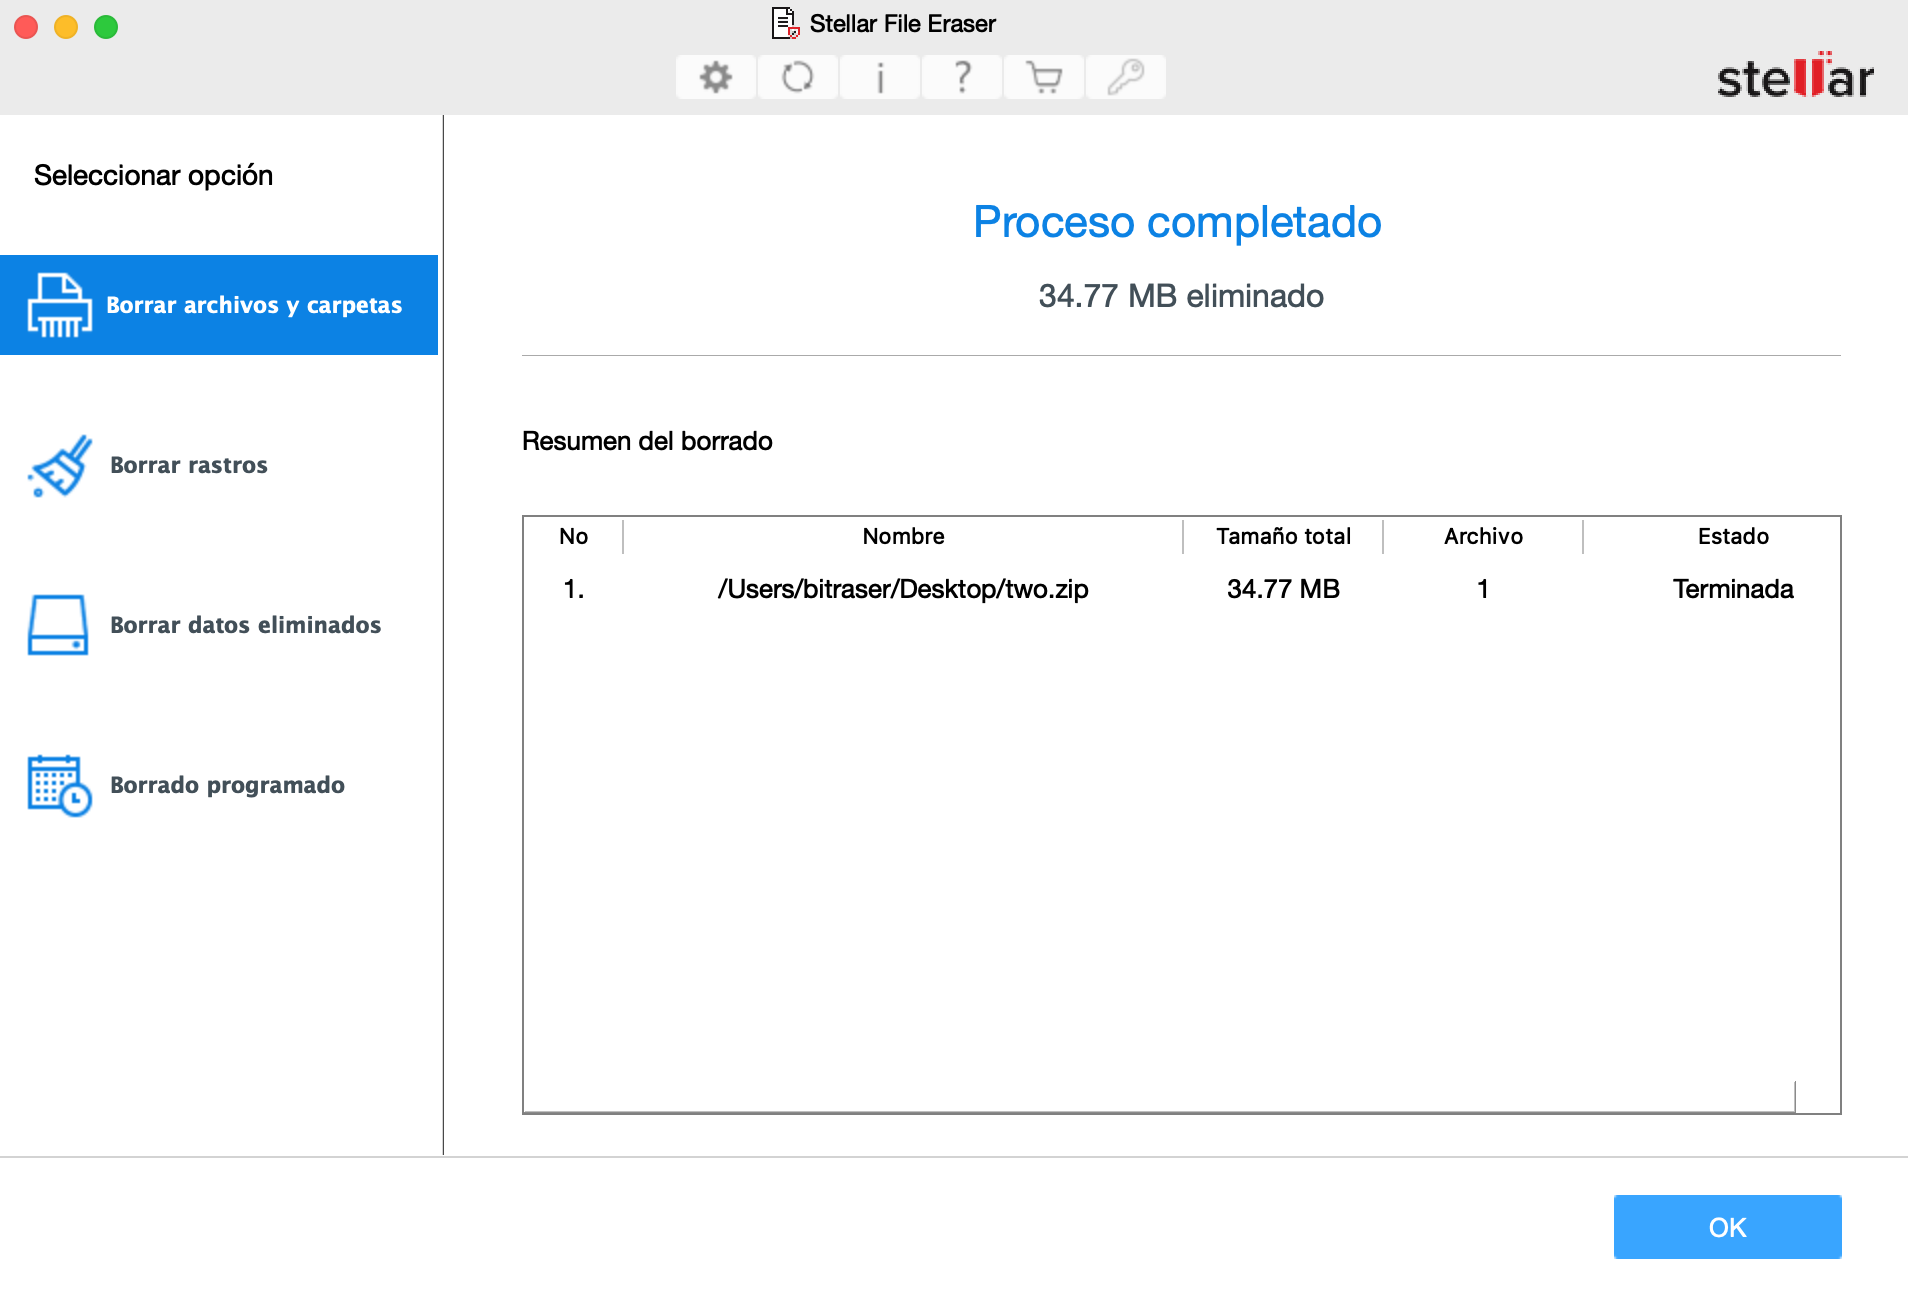
Task: Click the Resumen del borrado label
Action: click(647, 441)
